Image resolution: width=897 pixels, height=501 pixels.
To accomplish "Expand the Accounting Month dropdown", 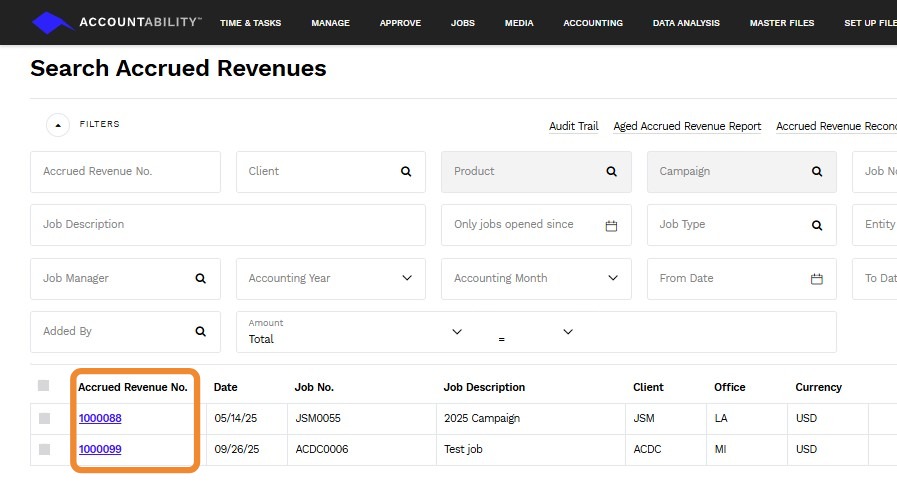I will click(612, 279).
